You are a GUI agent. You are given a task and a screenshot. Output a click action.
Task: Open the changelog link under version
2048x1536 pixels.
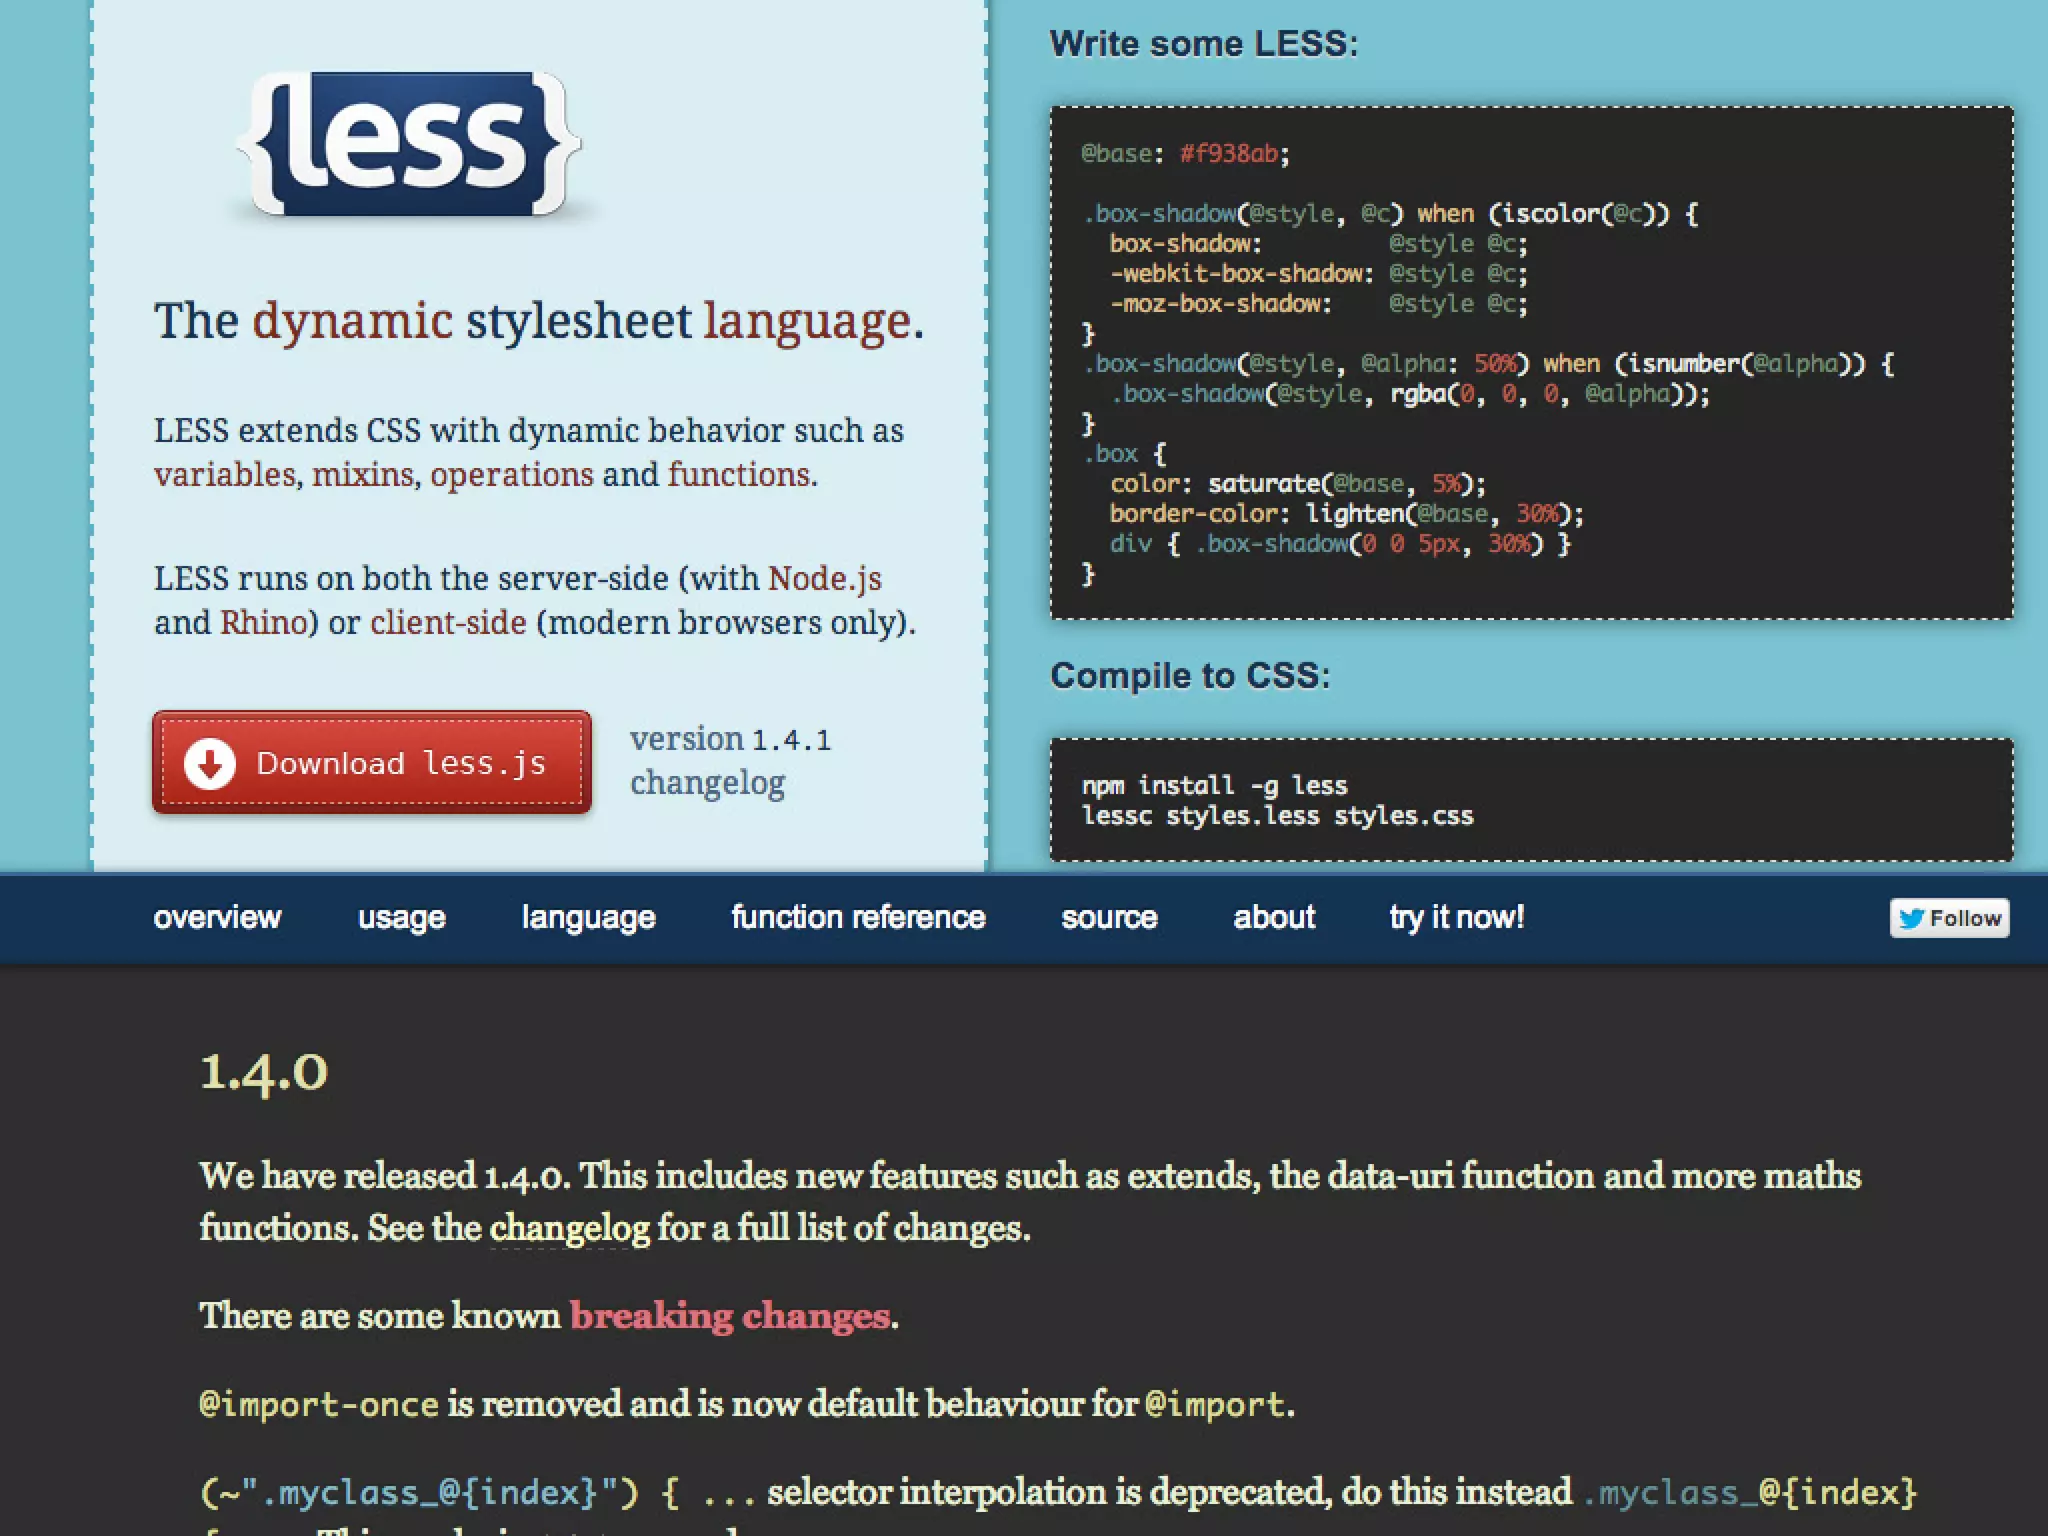707,783
